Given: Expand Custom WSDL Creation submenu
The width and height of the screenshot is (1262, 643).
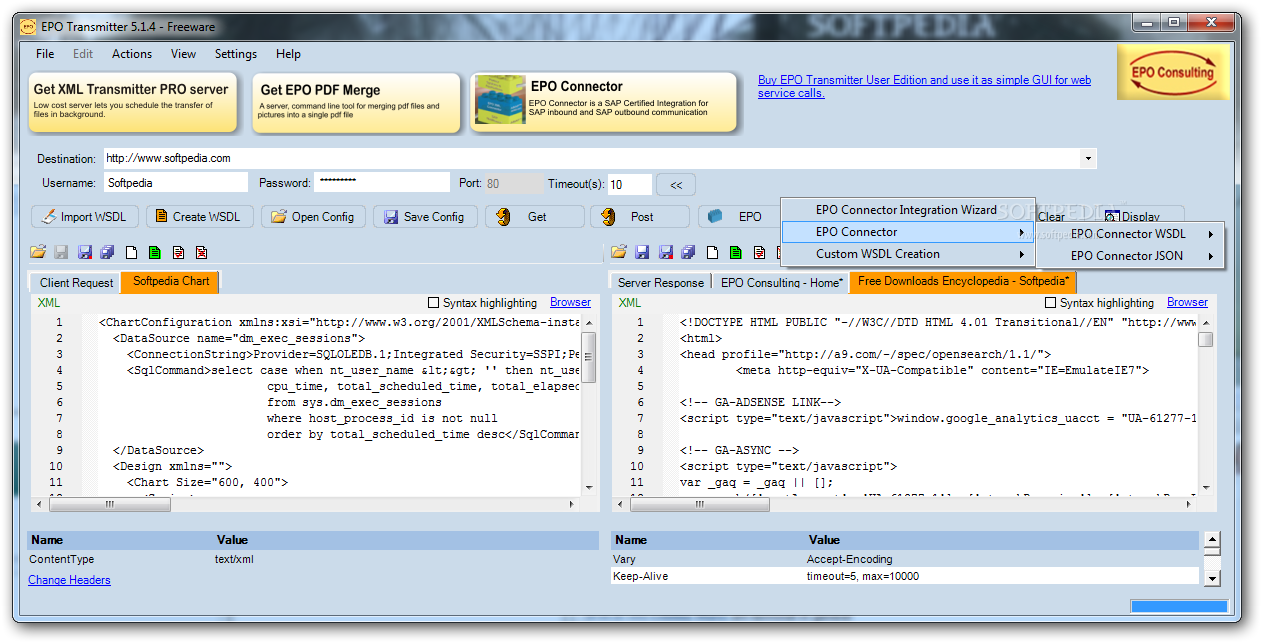Looking at the screenshot, I should tap(908, 254).
